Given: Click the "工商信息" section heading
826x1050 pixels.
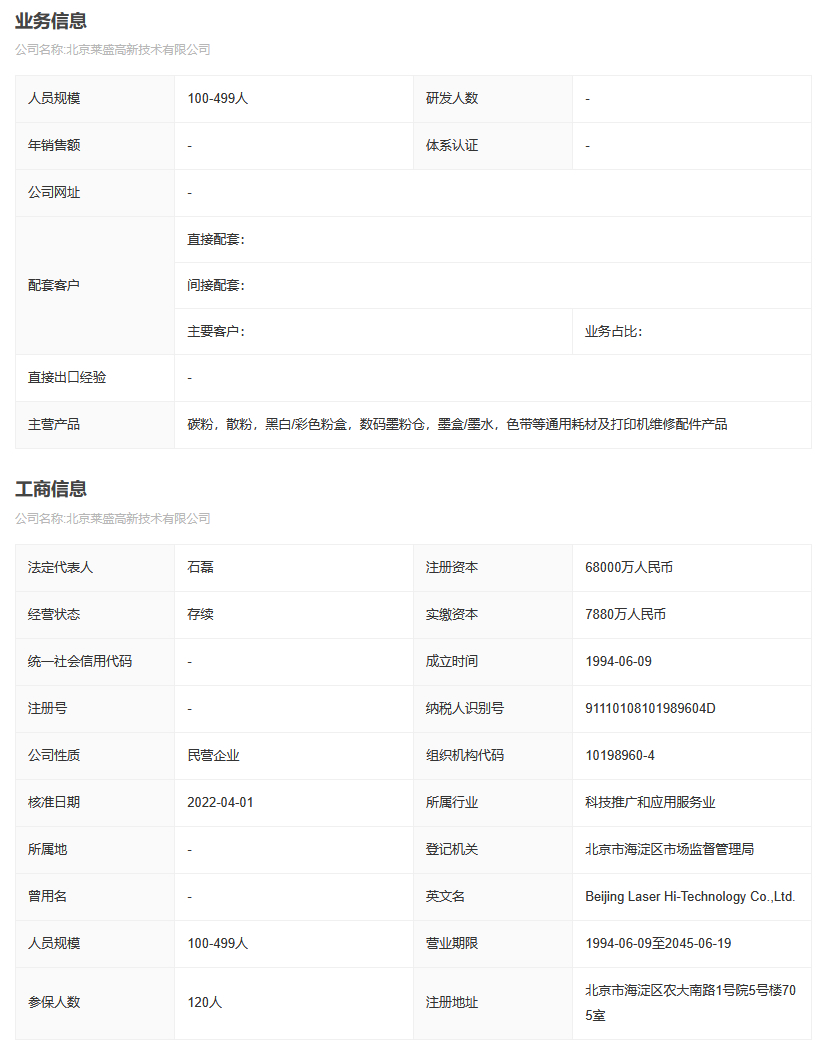Looking at the screenshot, I should click(51, 489).
